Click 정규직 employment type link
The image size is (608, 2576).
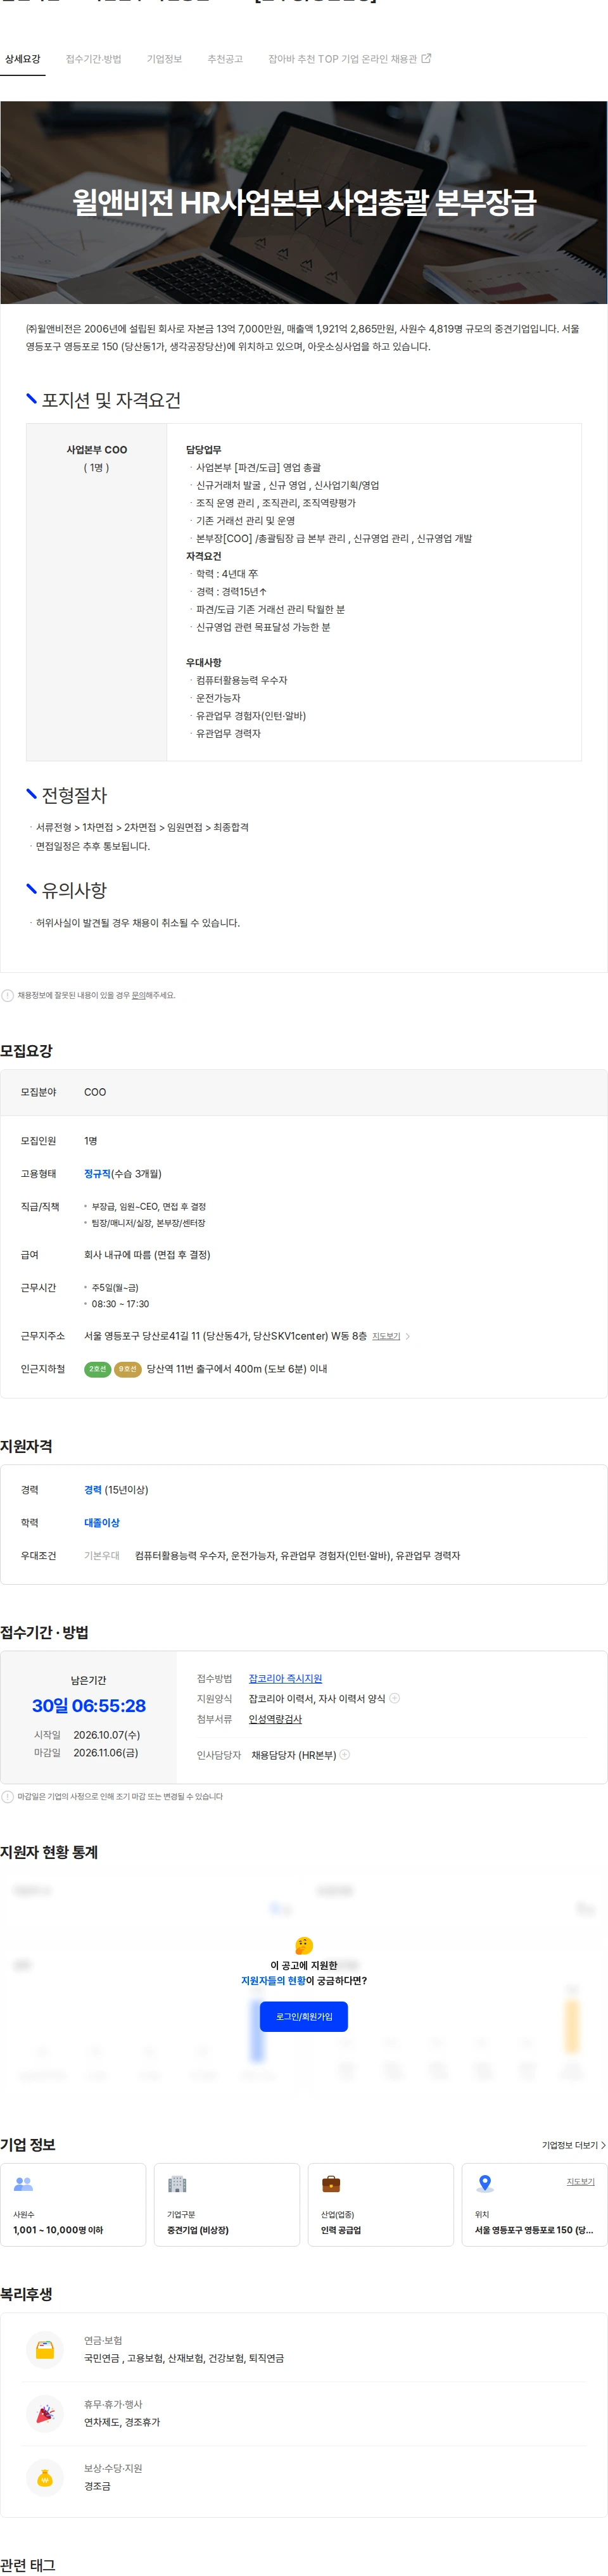[x=97, y=1173]
